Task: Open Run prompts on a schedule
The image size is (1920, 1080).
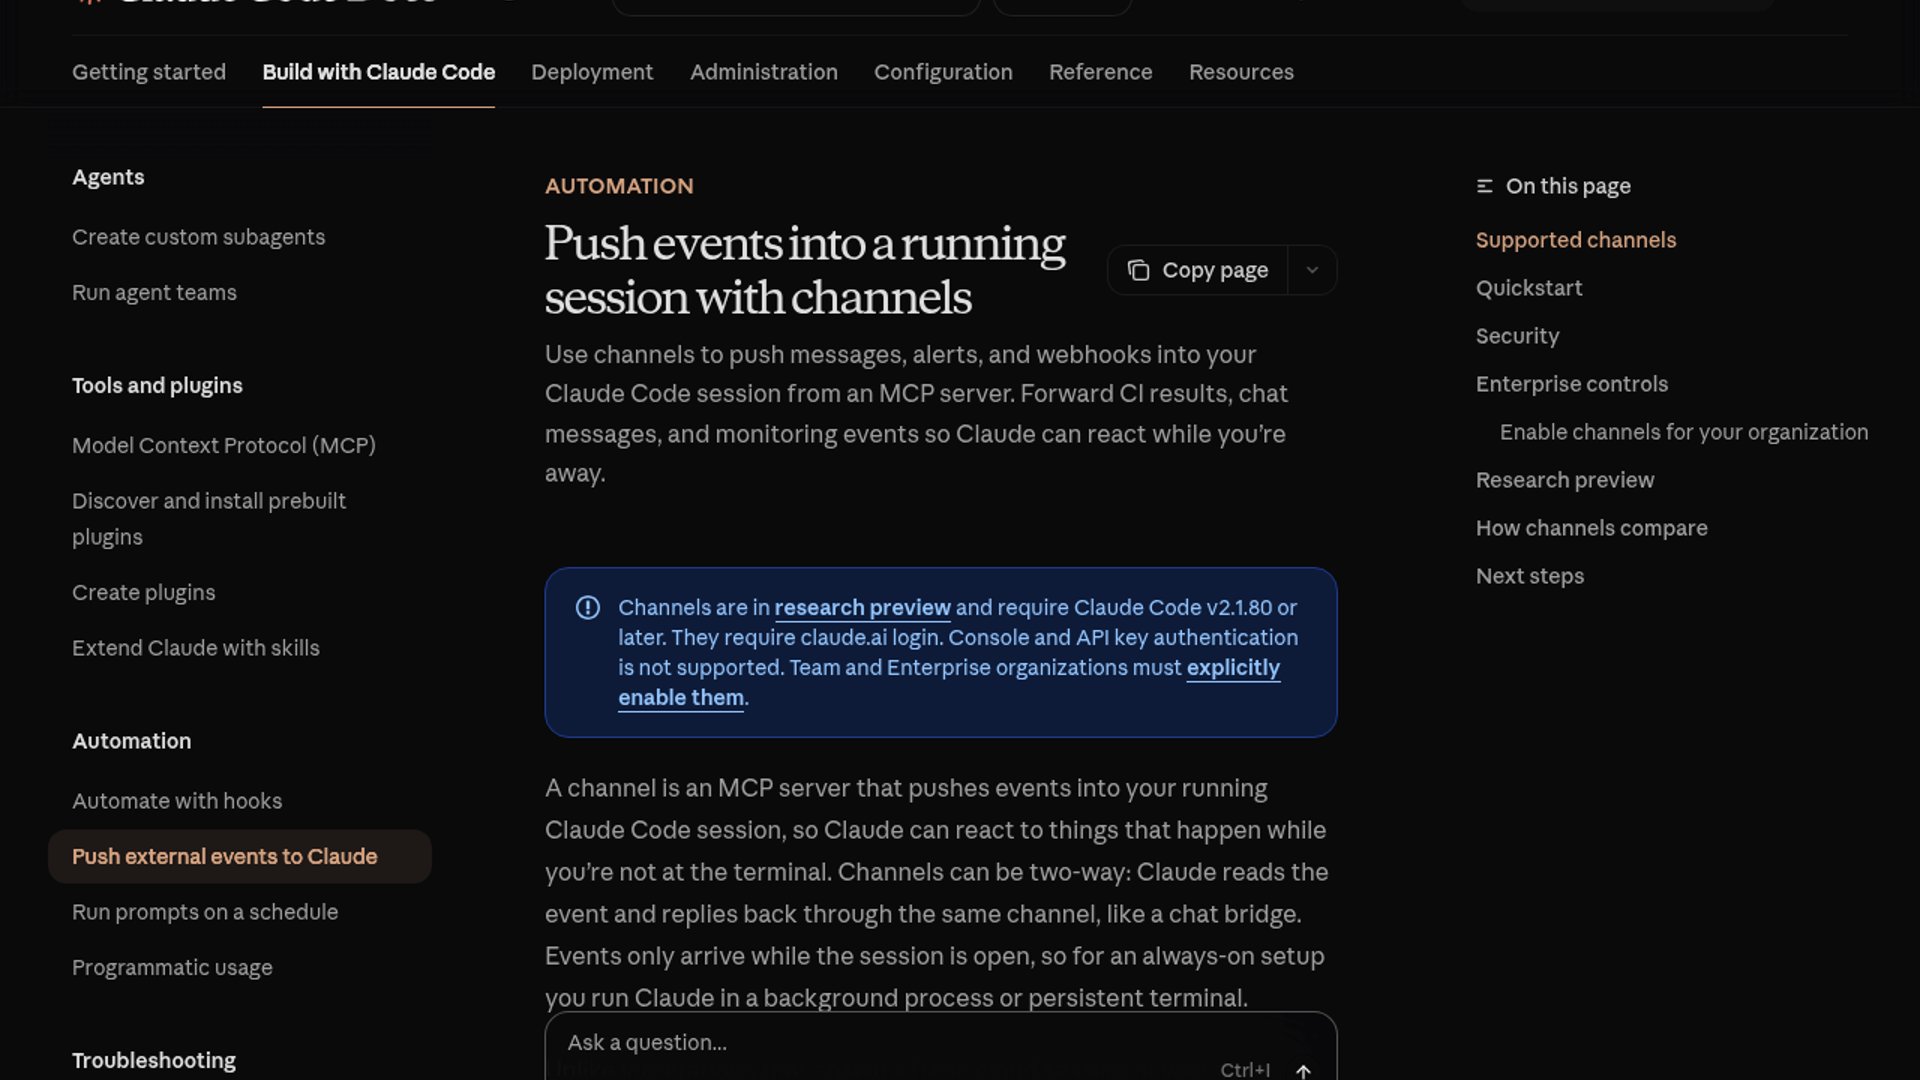Action: pyautogui.click(x=205, y=912)
